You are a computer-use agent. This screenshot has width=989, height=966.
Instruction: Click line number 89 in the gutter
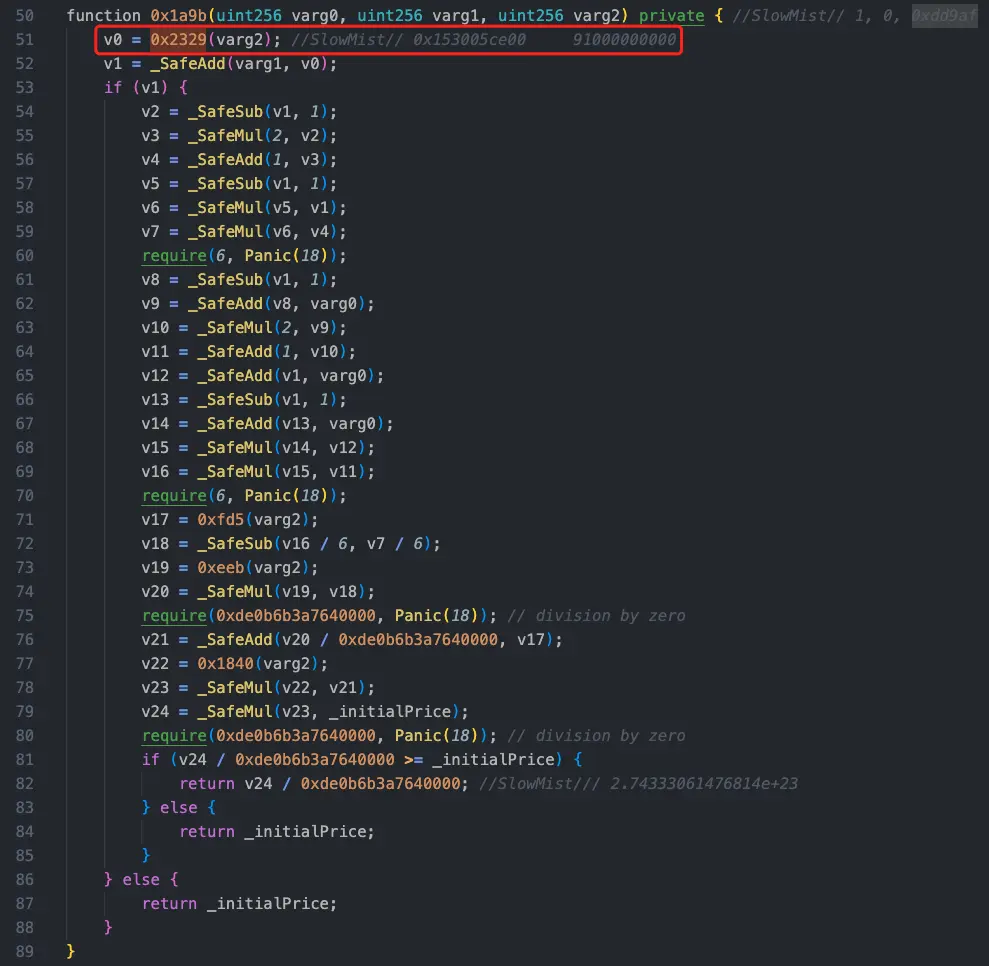[x=25, y=951]
